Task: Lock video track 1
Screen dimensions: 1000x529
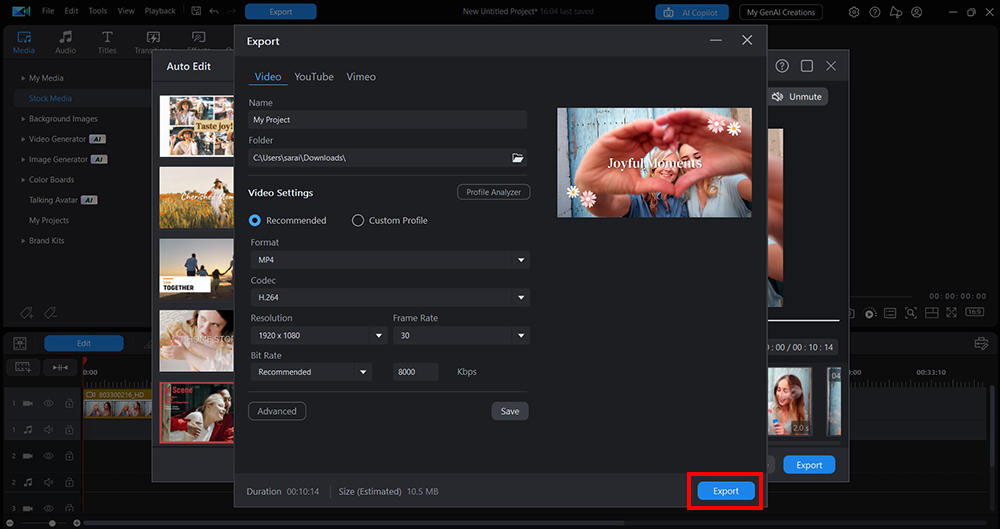Action: [x=69, y=403]
